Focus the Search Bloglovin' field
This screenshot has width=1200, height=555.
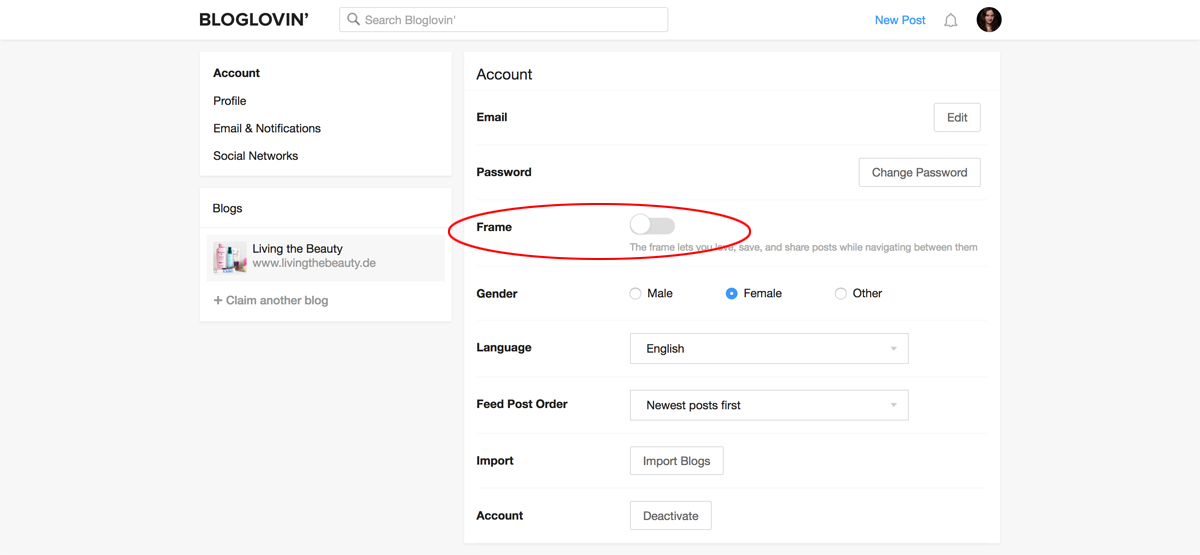tap(503, 19)
